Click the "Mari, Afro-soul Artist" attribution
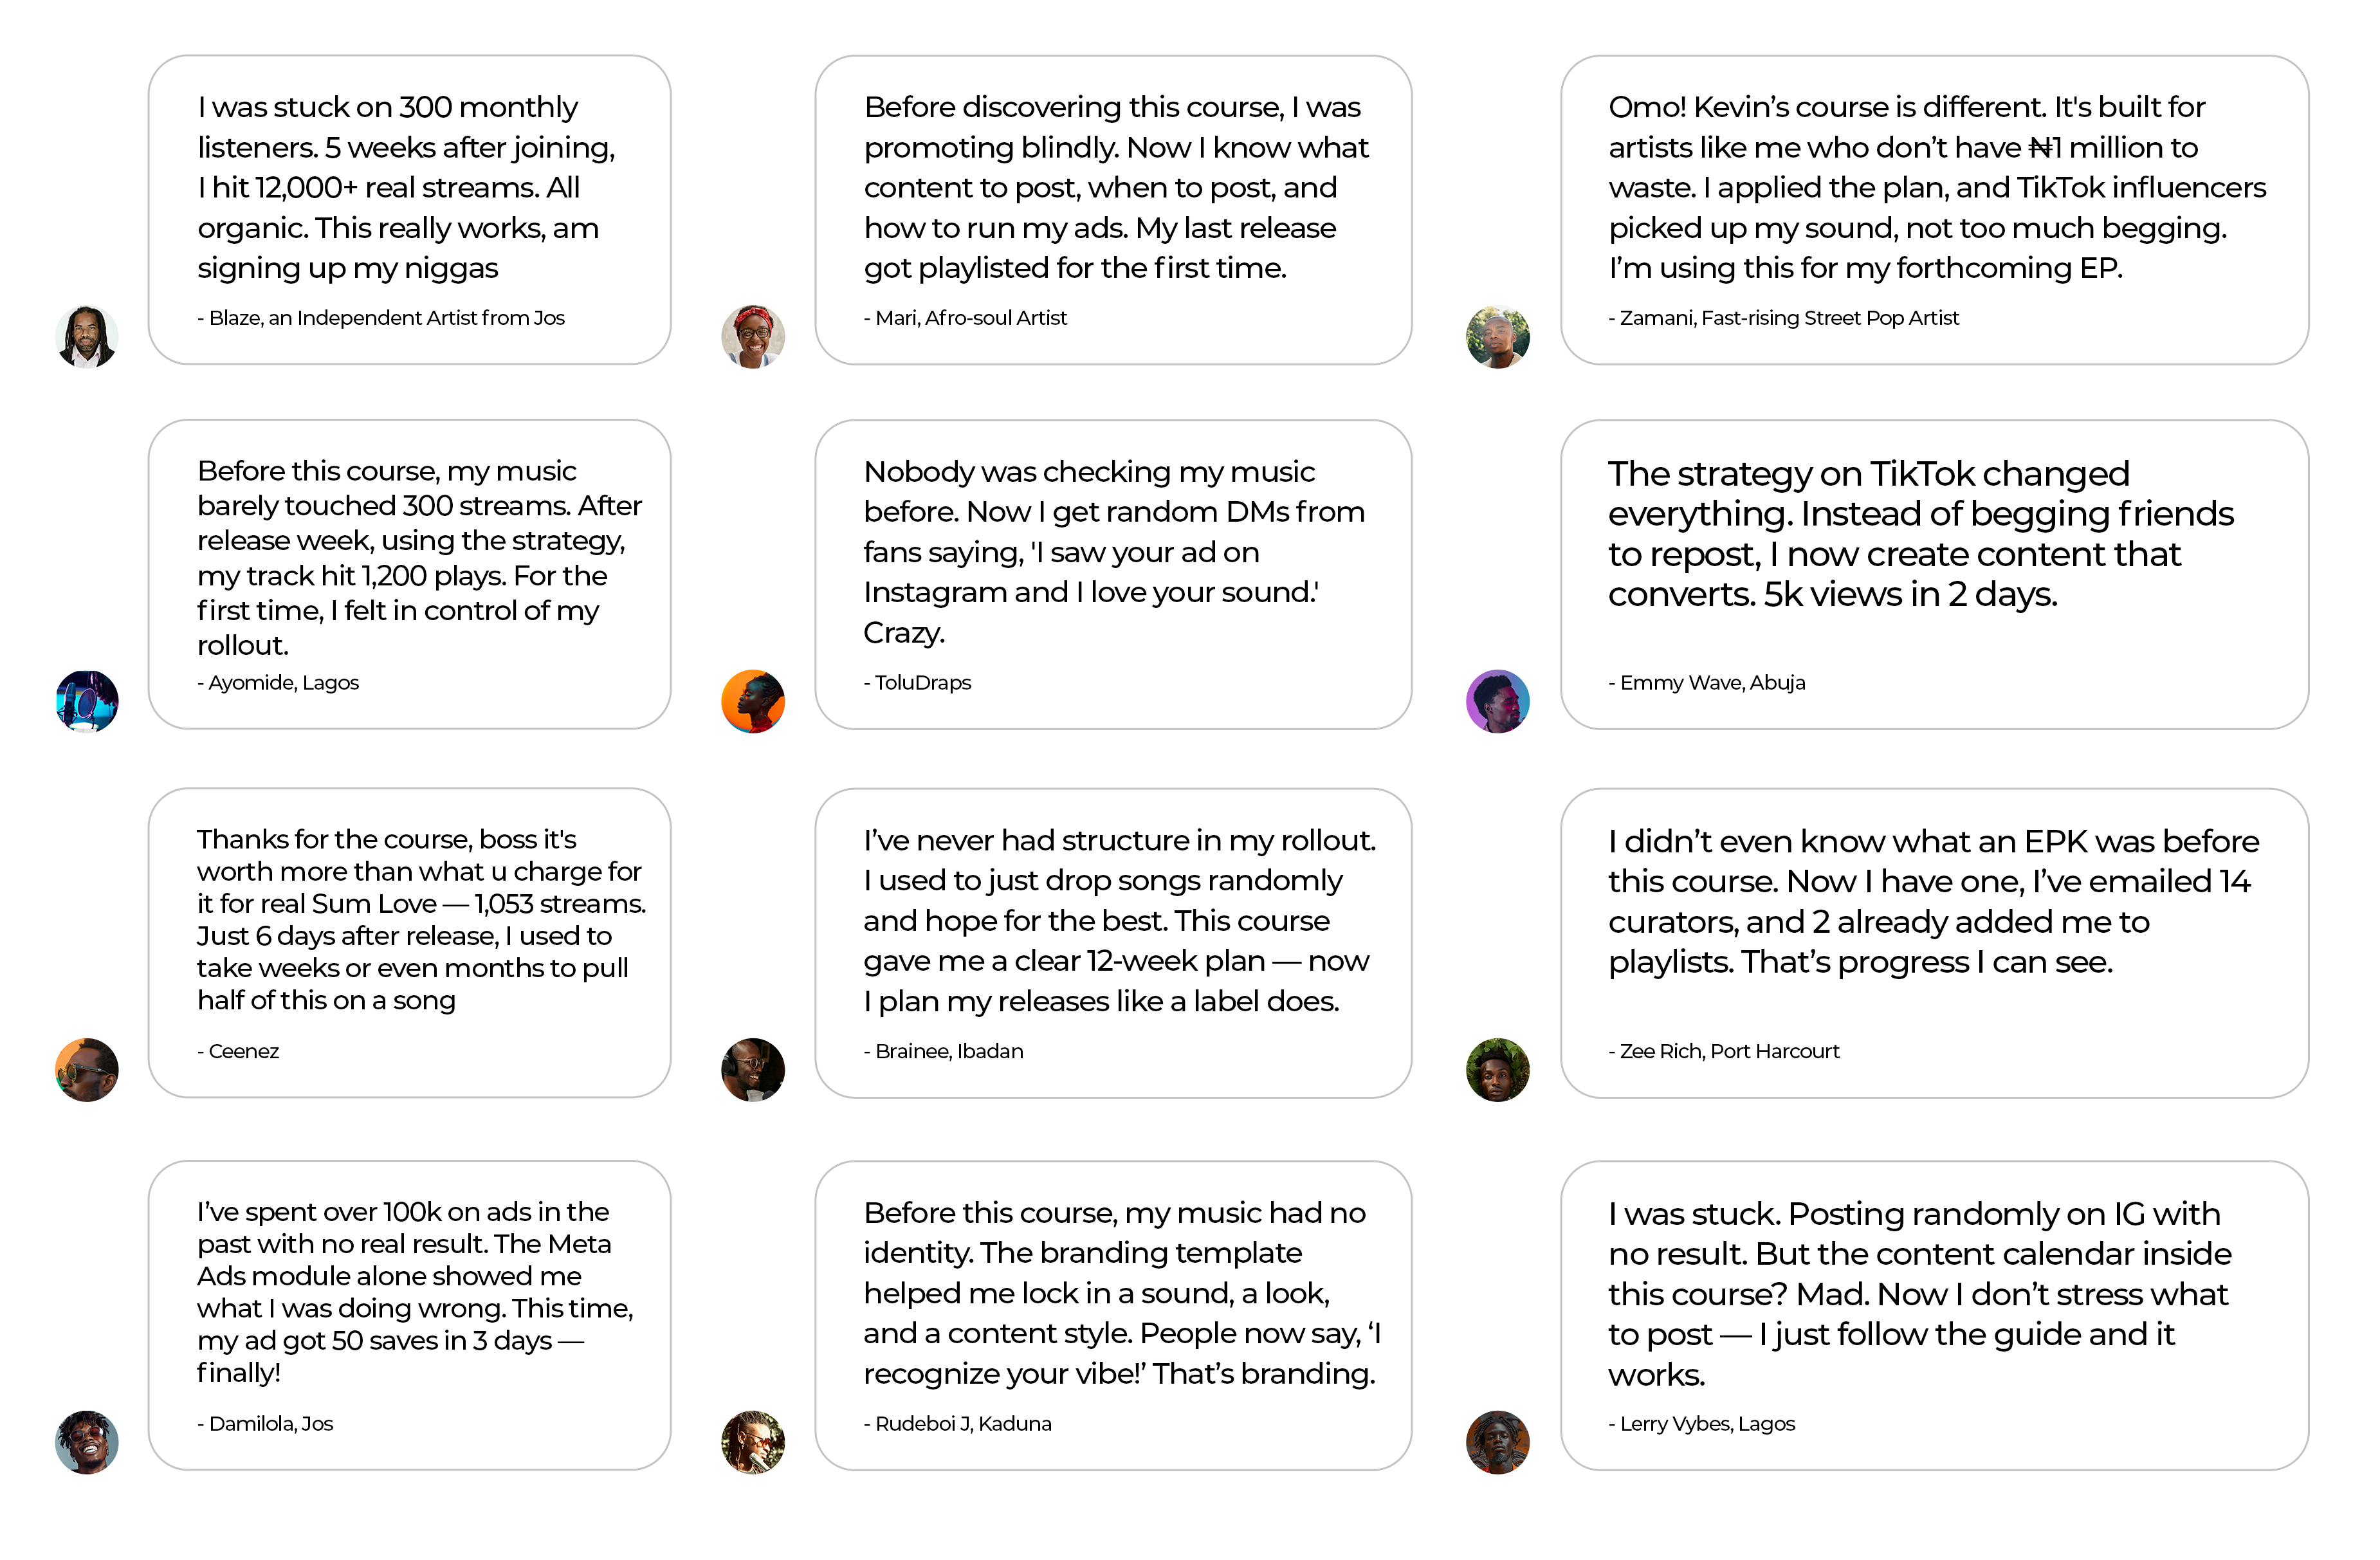This screenshot has width=2380, height=1560. (966, 318)
